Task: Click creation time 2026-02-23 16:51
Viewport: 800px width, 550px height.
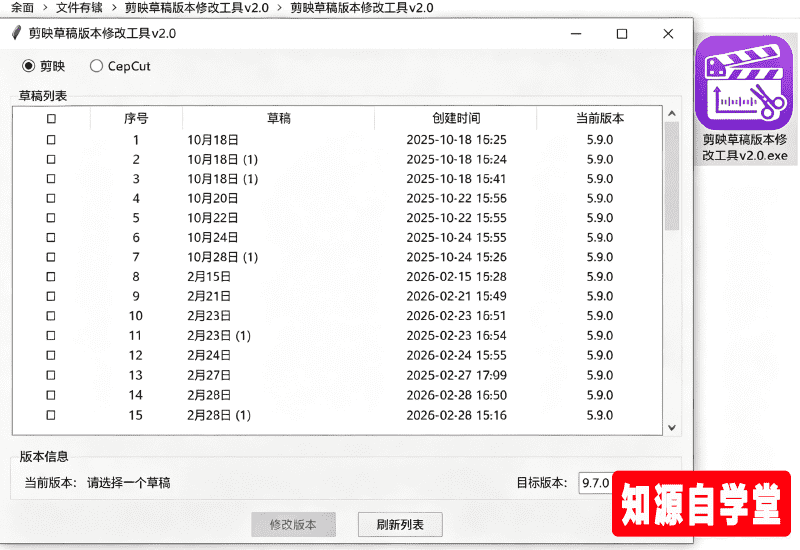Action: coord(456,316)
